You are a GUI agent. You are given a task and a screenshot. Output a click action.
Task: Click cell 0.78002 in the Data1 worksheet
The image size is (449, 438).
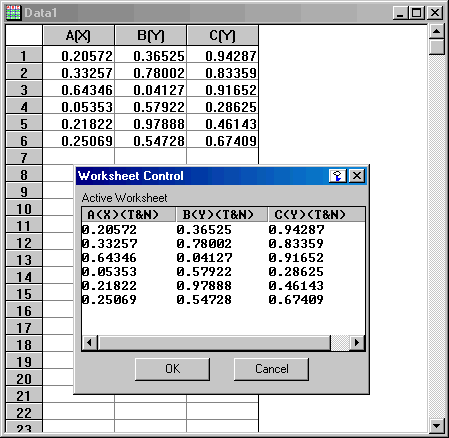(151, 72)
